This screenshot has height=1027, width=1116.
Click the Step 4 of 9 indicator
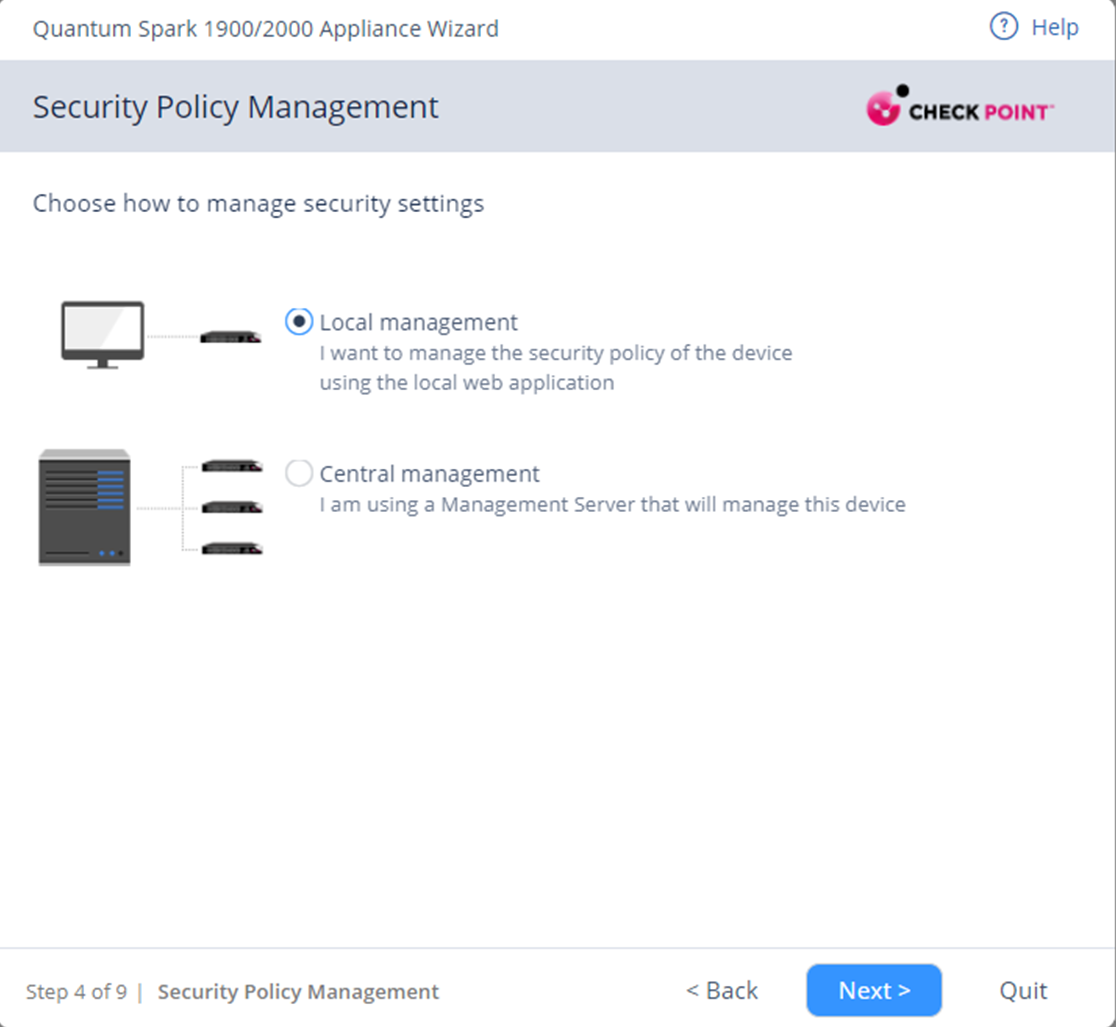(76, 992)
